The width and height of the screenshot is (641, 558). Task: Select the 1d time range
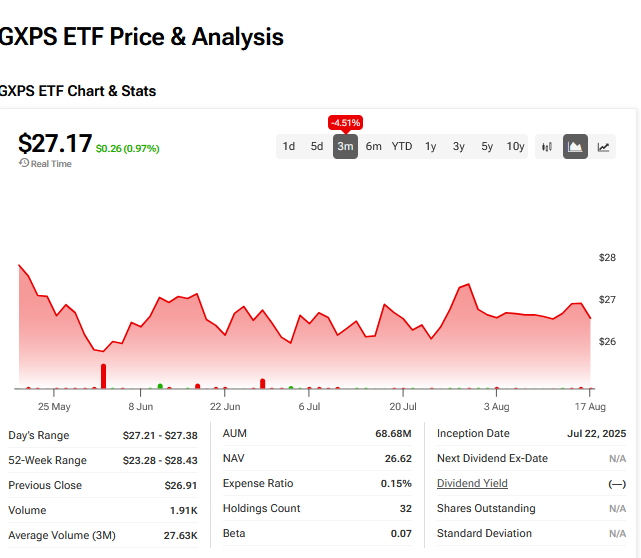[x=289, y=146]
